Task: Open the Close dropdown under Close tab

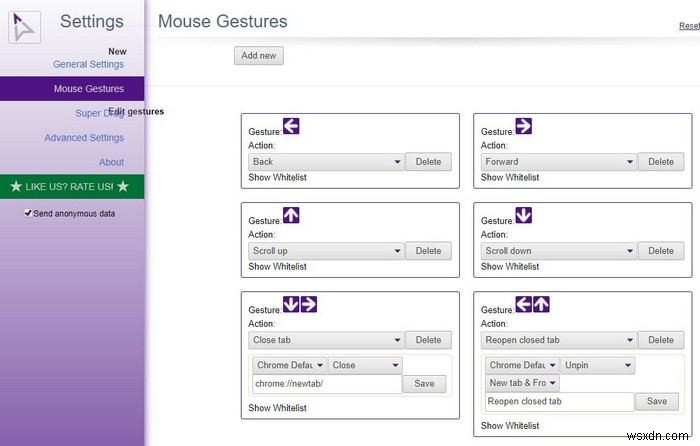Action: (x=365, y=365)
